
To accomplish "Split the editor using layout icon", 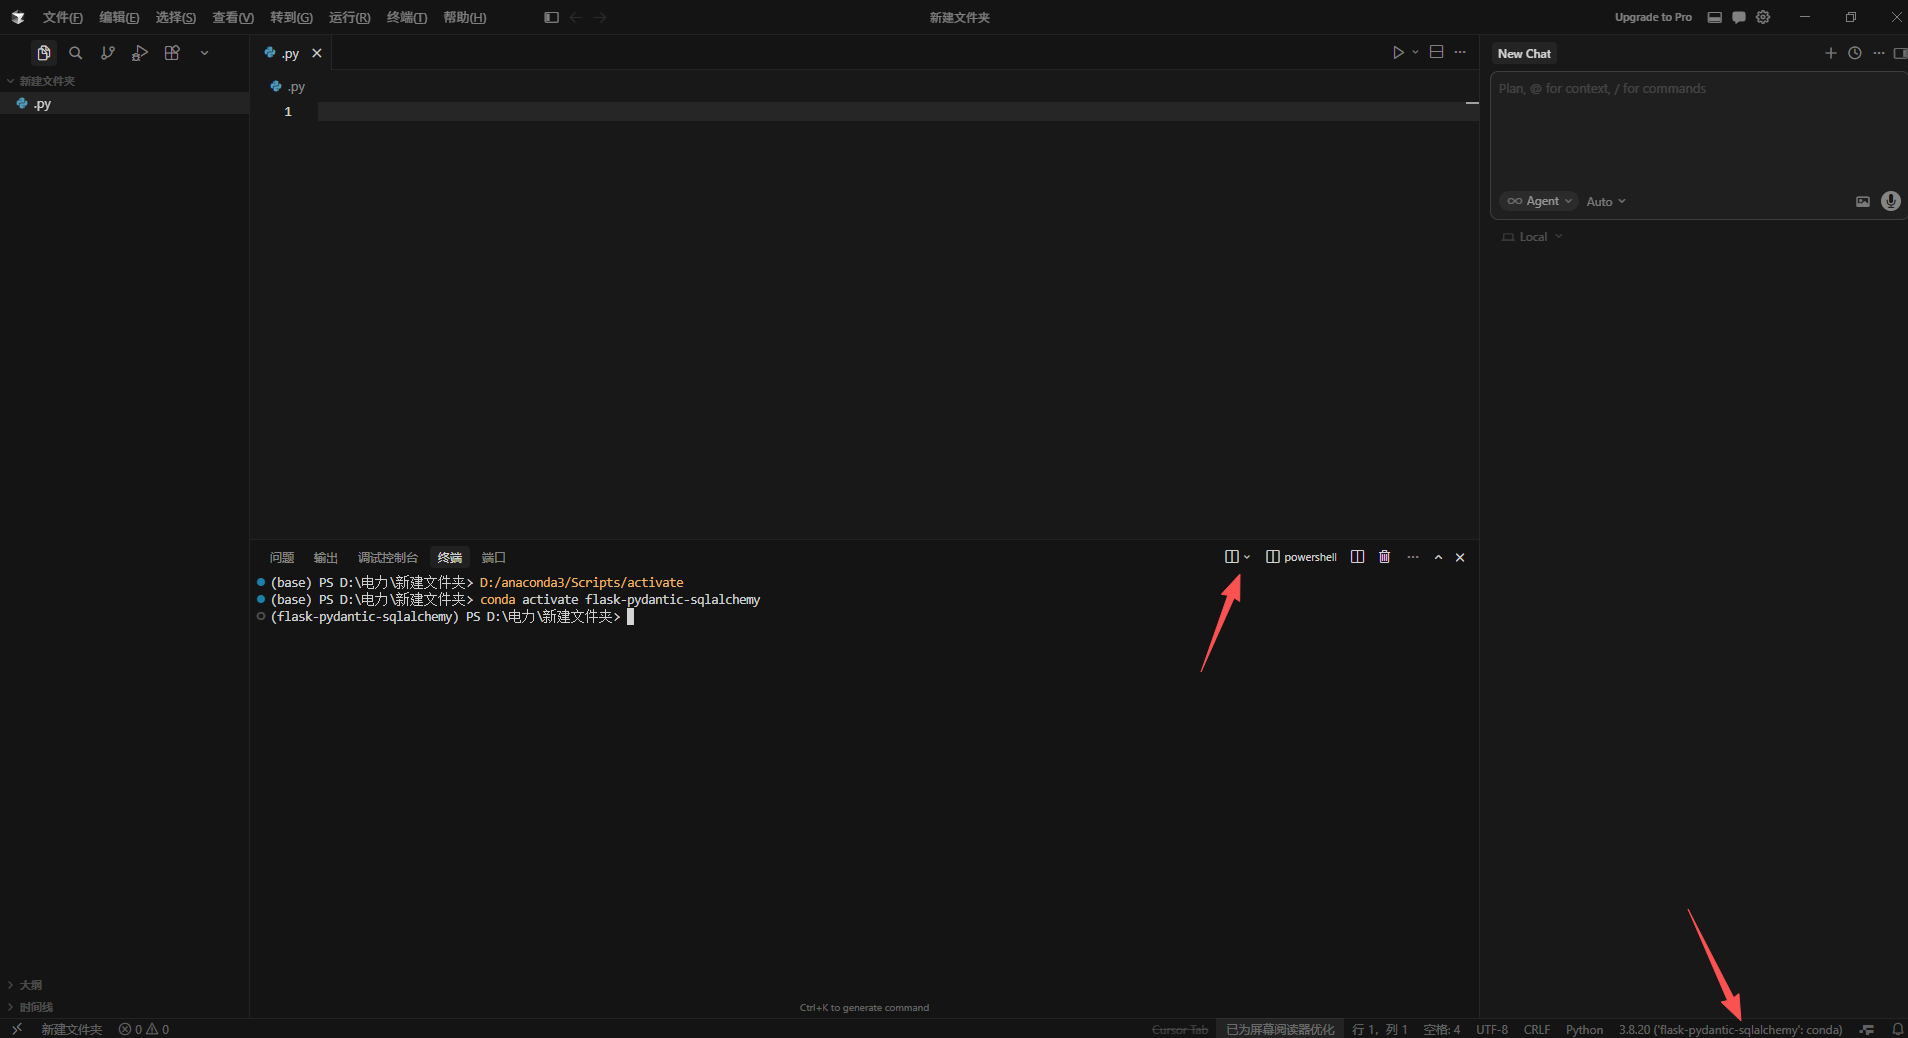I will tap(1436, 52).
